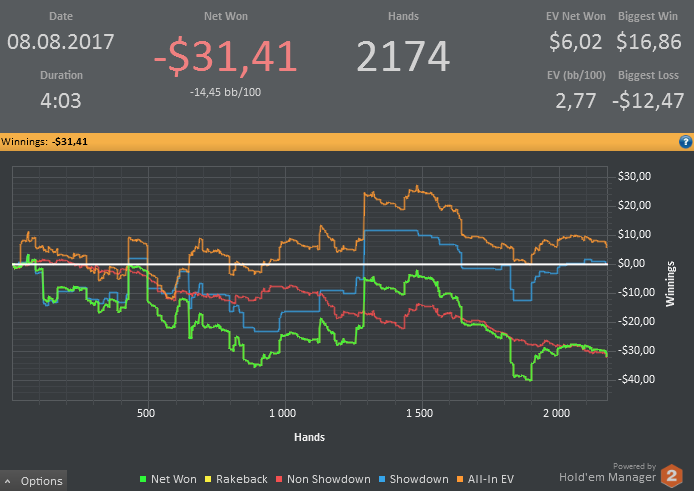Viewport: 694px width, 491px height.
Task: Click the $30,00 y-axis label
Action: pyautogui.click(x=634, y=176)
